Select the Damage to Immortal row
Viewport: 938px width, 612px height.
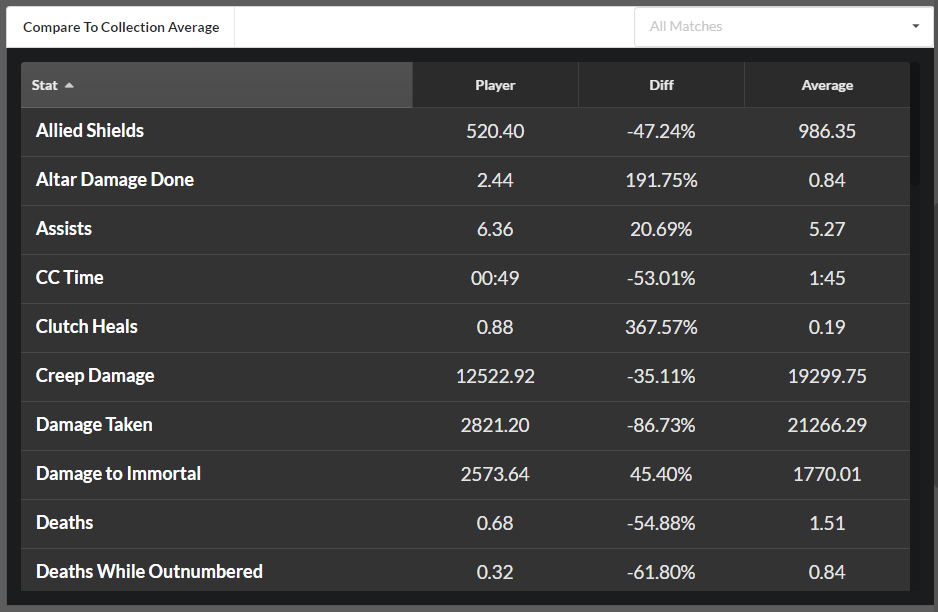(465, 475)
